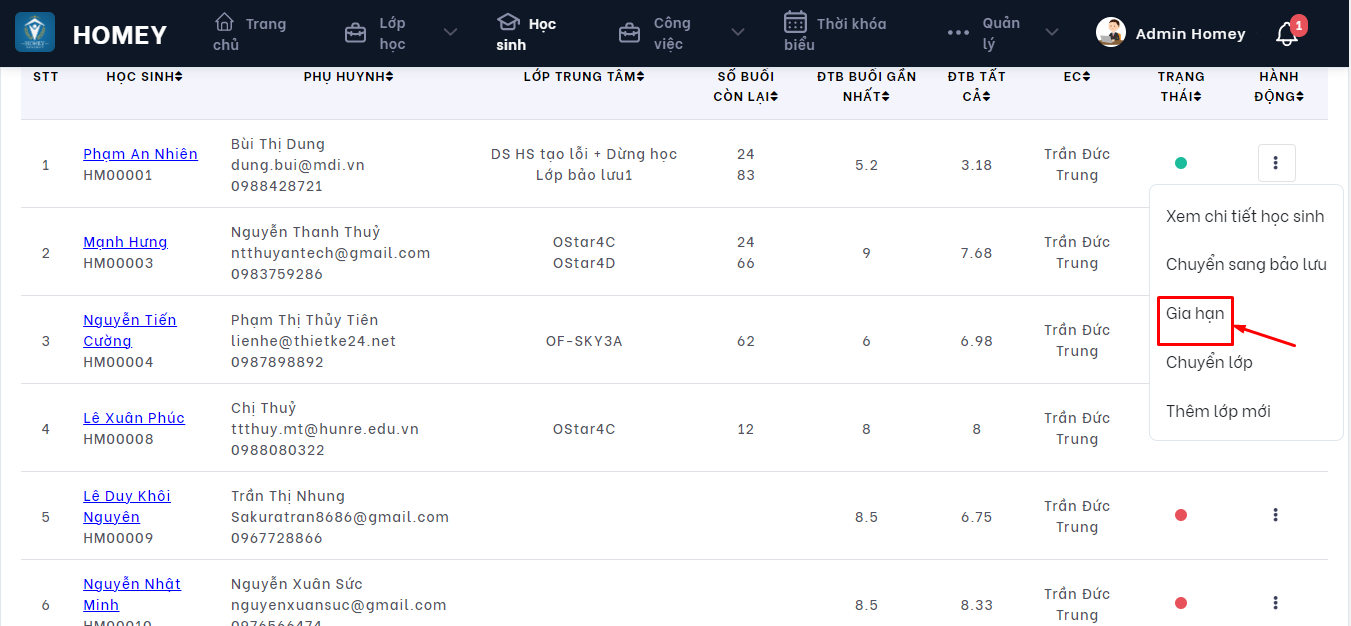Expand the Lớp học dropdown menu
Image resolution: width=1351 pixels, height=626 pixels.
pos(450,33)
